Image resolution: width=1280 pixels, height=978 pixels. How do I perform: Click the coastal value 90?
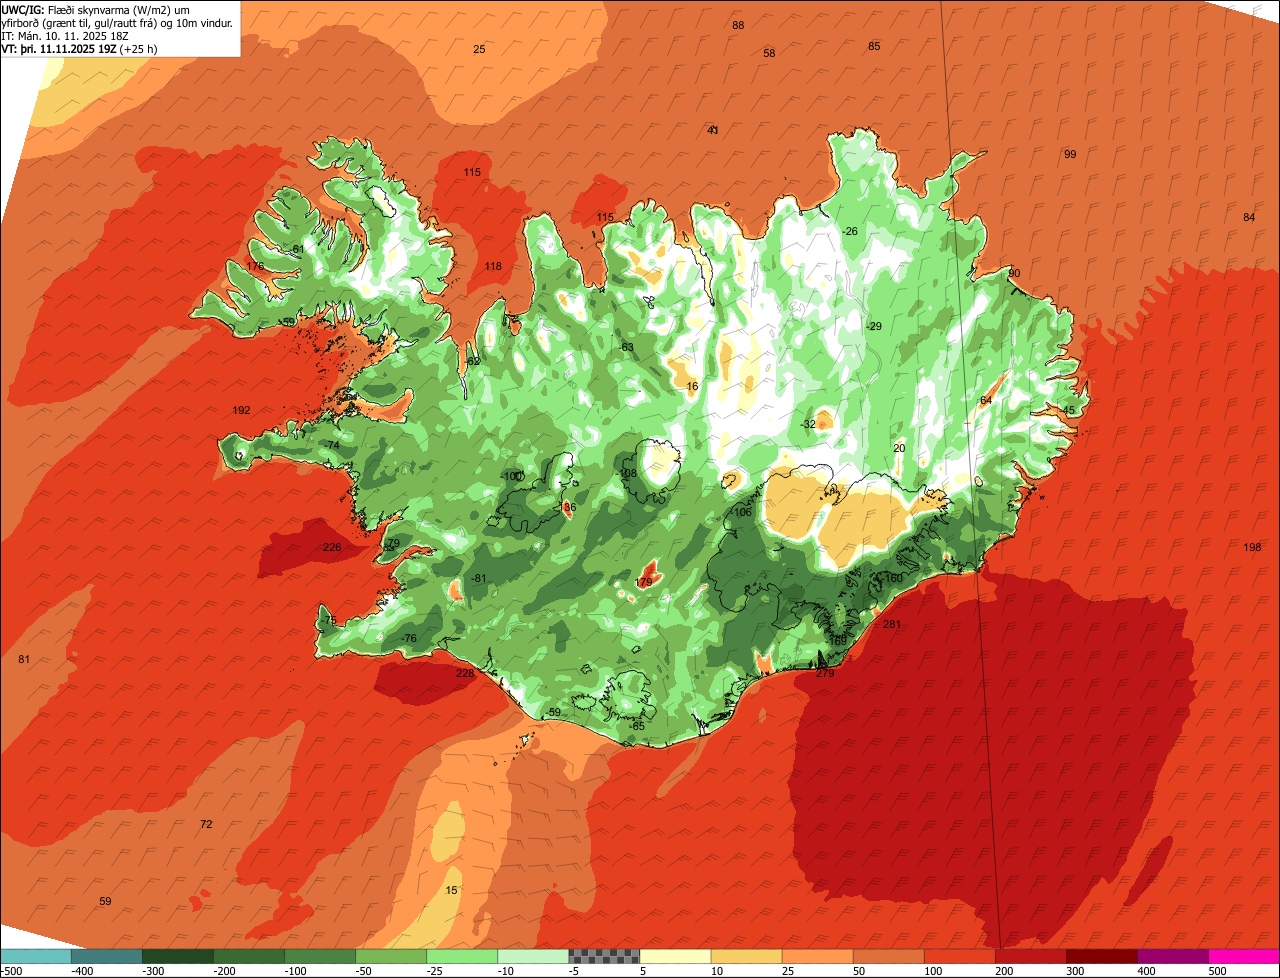pyautogui.click(x=1014, y=273)
